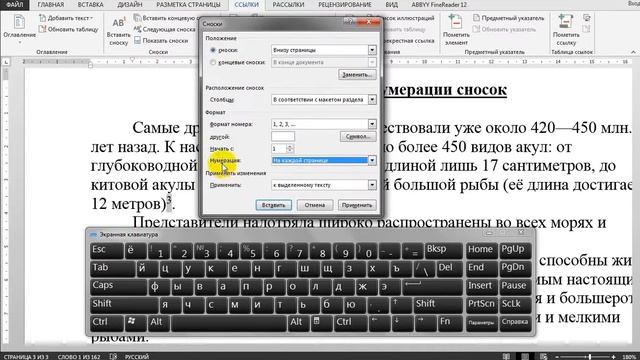Click the Символ button
Image resolution: width=640 pixels, height=360 pixels.
358,136
